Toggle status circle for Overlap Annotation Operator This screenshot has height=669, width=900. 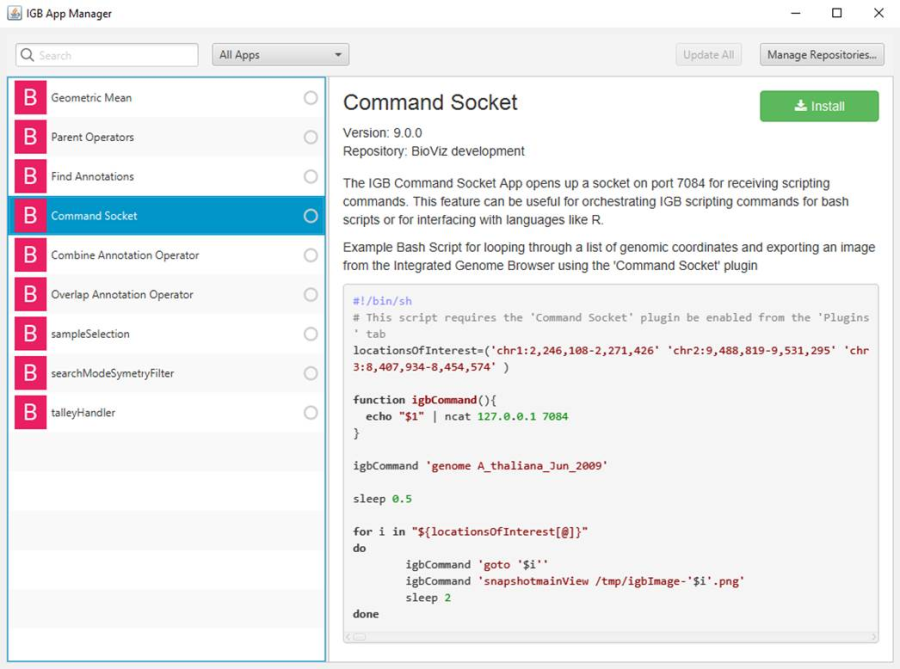click(x=311, y=294)
